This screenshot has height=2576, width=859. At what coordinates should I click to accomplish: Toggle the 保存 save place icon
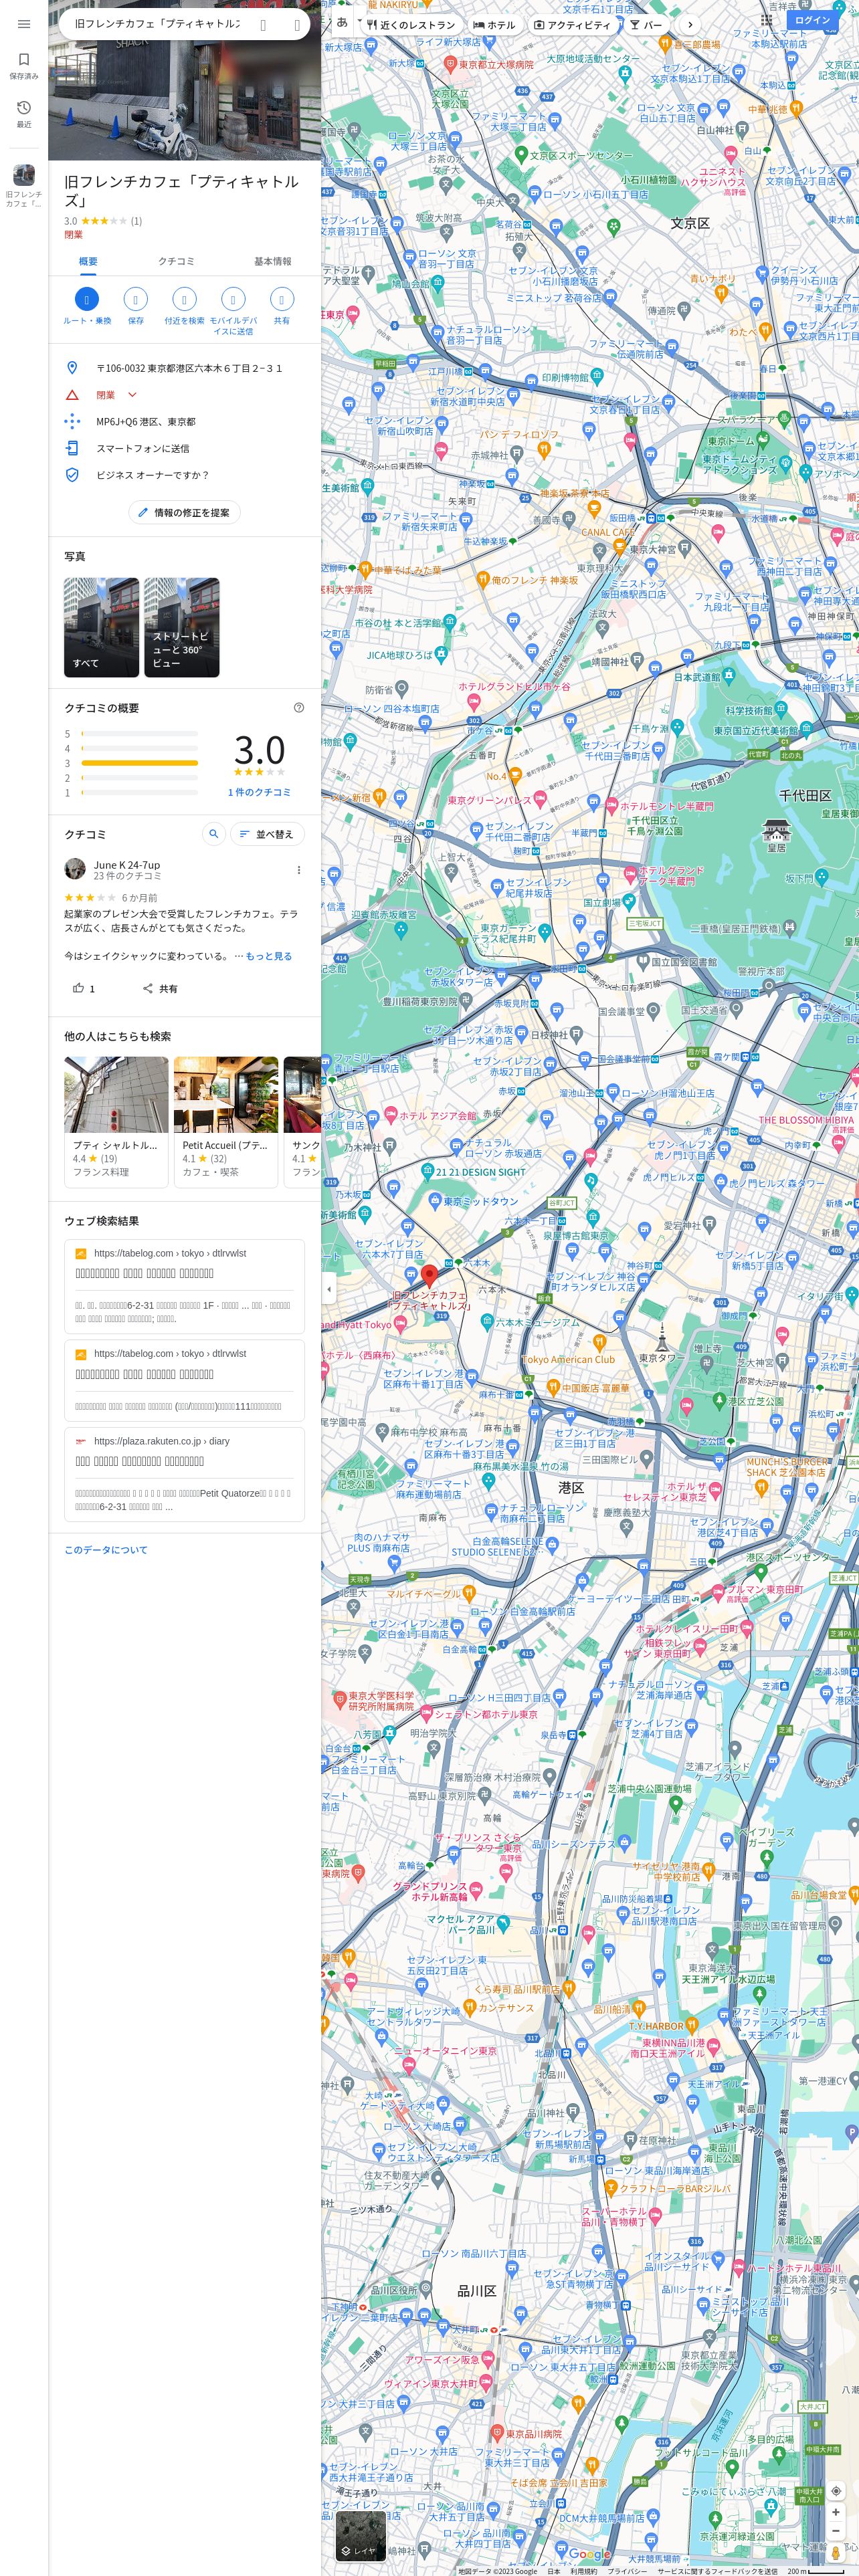135,299
